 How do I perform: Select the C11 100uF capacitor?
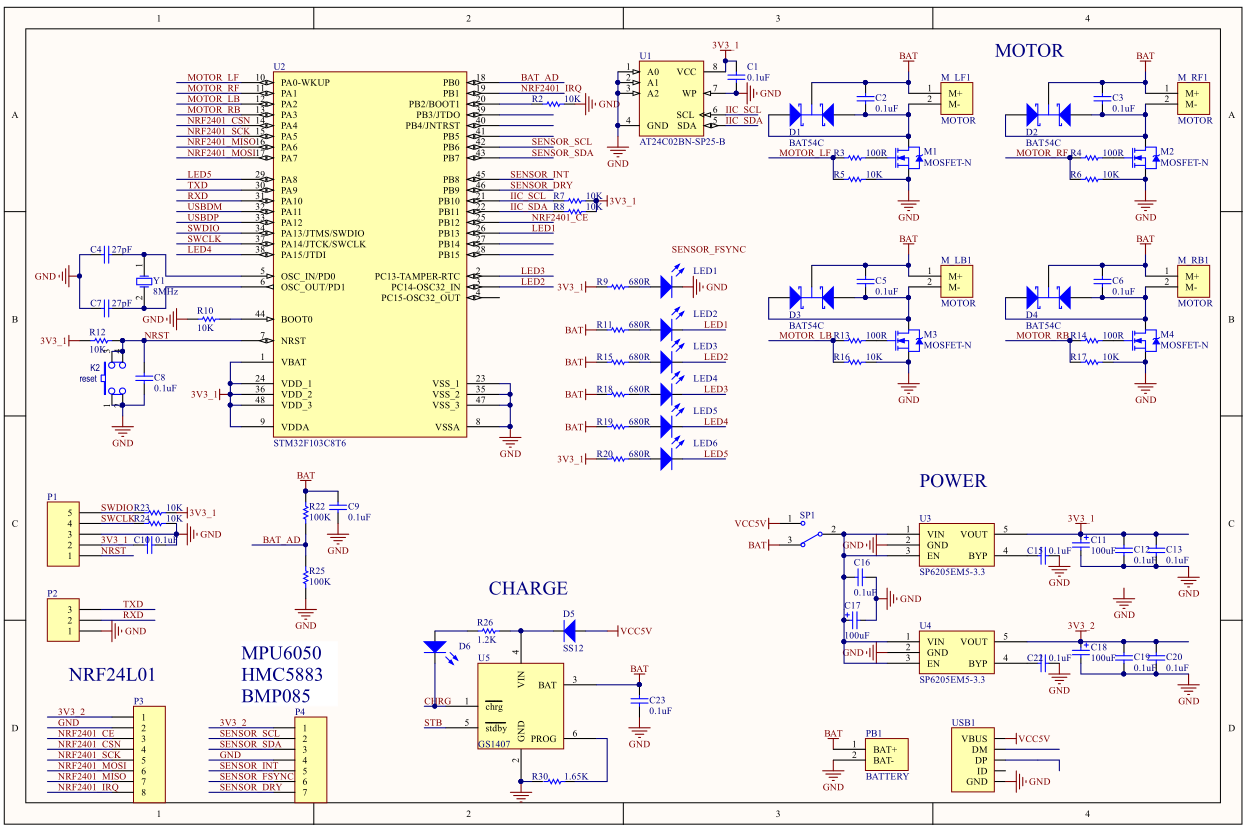(1081, 544)
